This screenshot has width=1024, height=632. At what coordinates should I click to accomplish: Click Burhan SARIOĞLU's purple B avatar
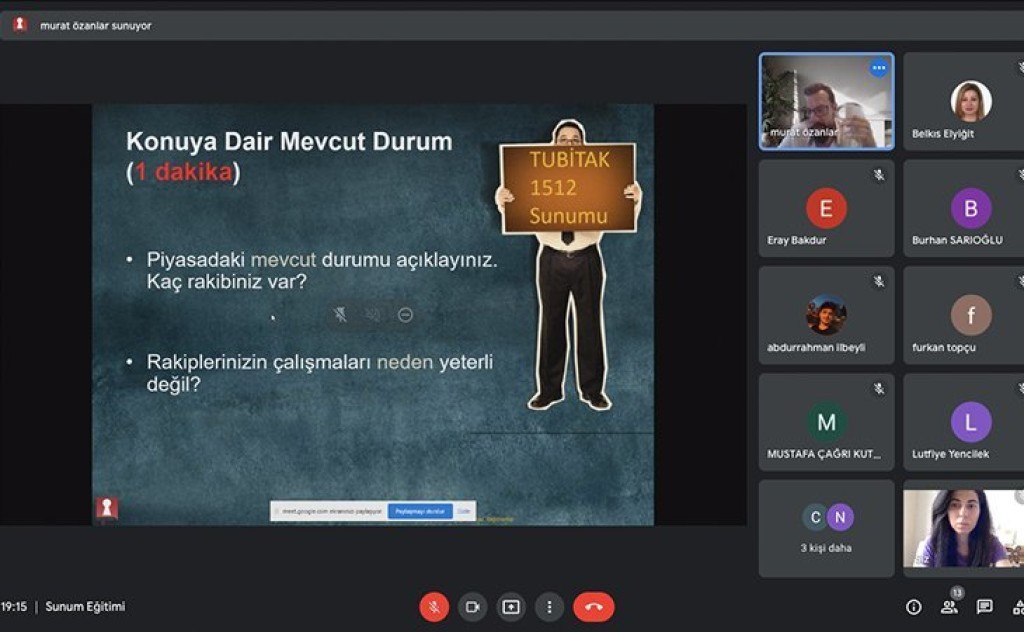point(971,208)
